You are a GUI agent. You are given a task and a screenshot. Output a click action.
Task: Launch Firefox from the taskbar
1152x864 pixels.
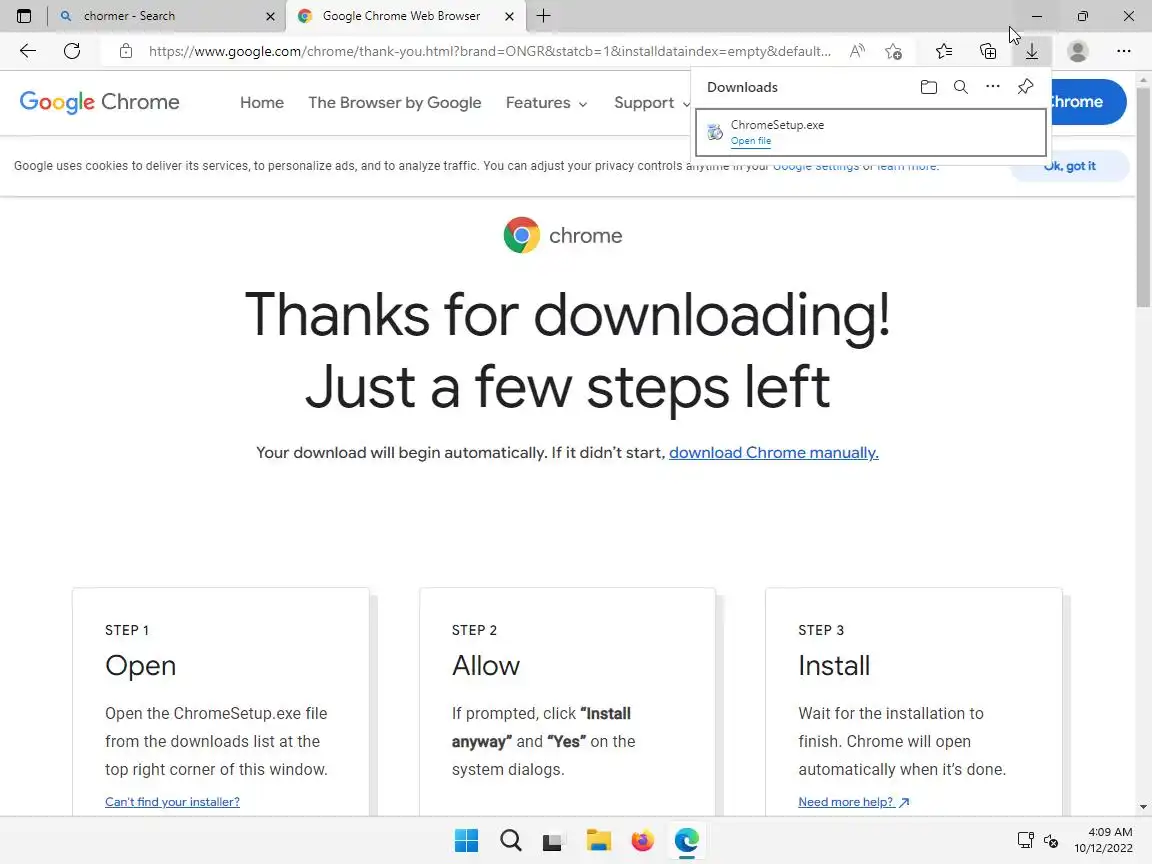click(642, 840)
